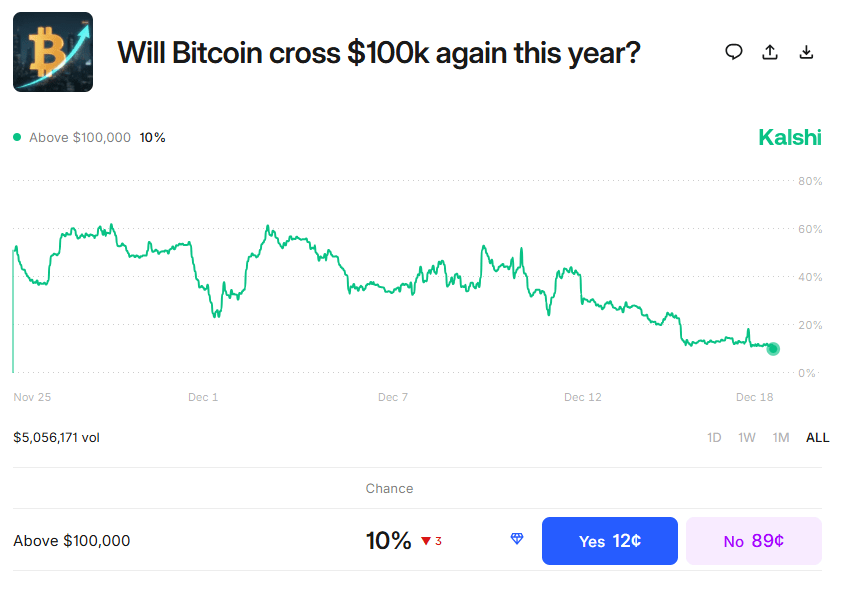
Task: Click the Kalshi logo
Action: [x=789, y=137]
